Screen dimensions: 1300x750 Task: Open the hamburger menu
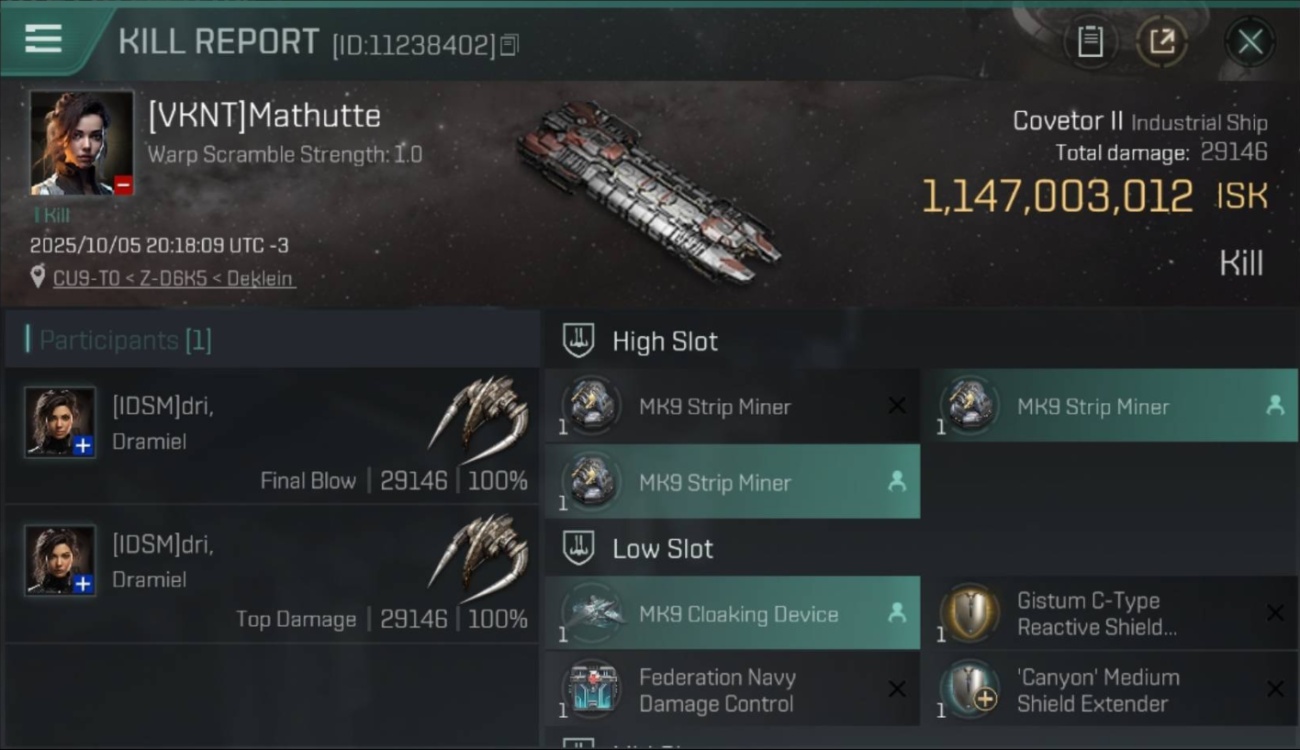(43, 40)
